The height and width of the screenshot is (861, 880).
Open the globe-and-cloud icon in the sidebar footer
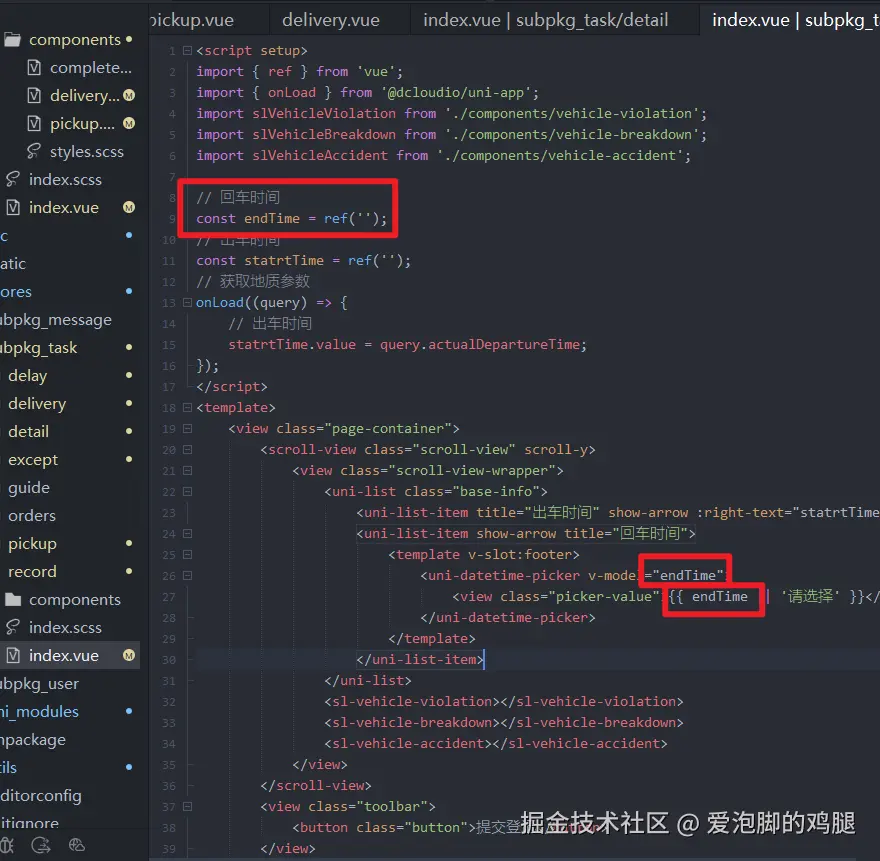pos(76,845)
